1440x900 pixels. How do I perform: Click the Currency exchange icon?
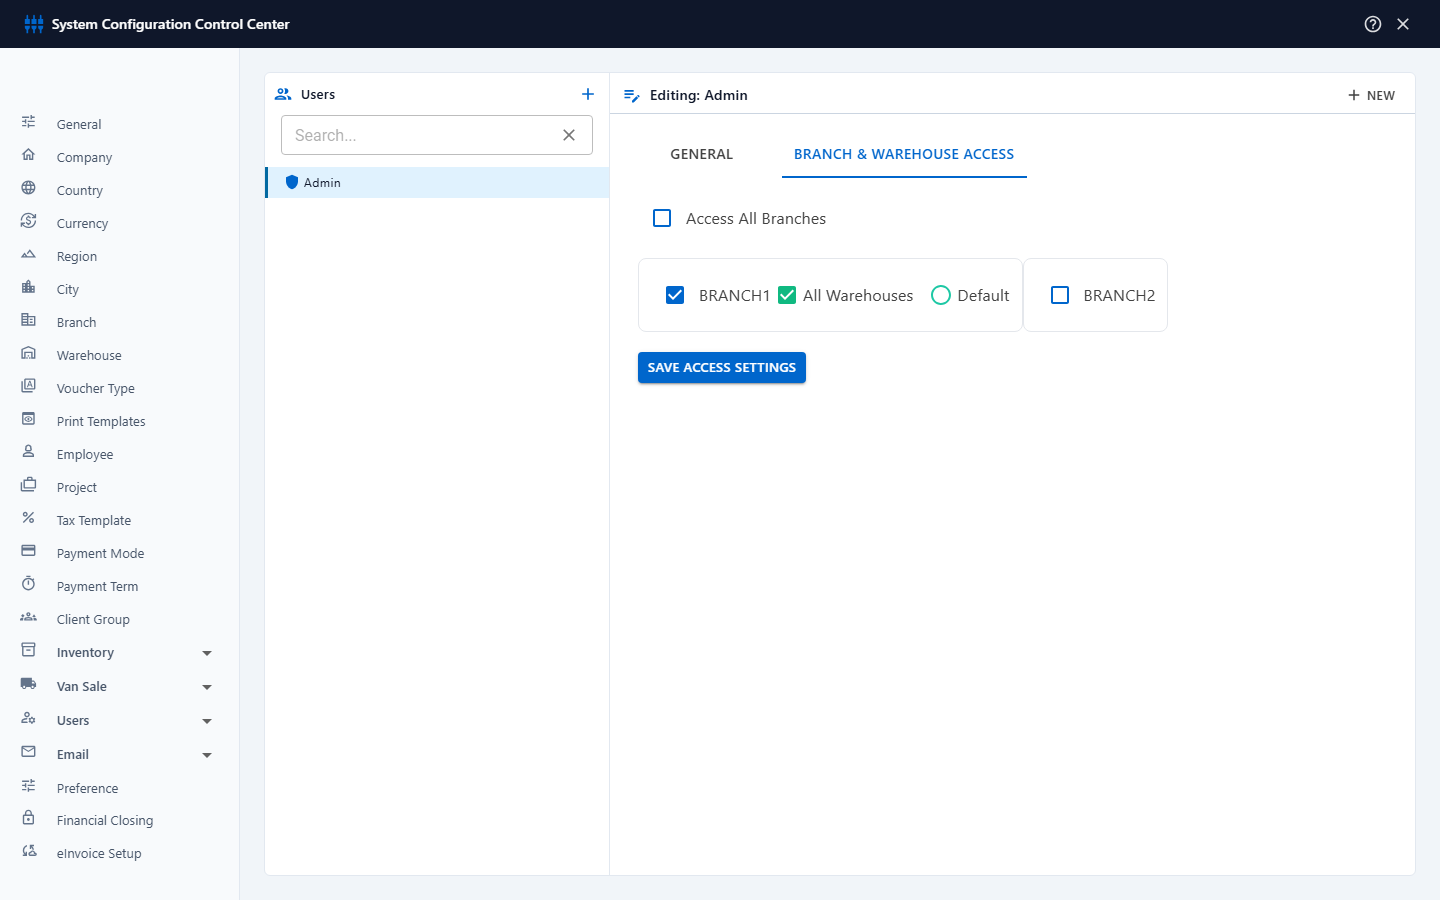pos(29,221)
